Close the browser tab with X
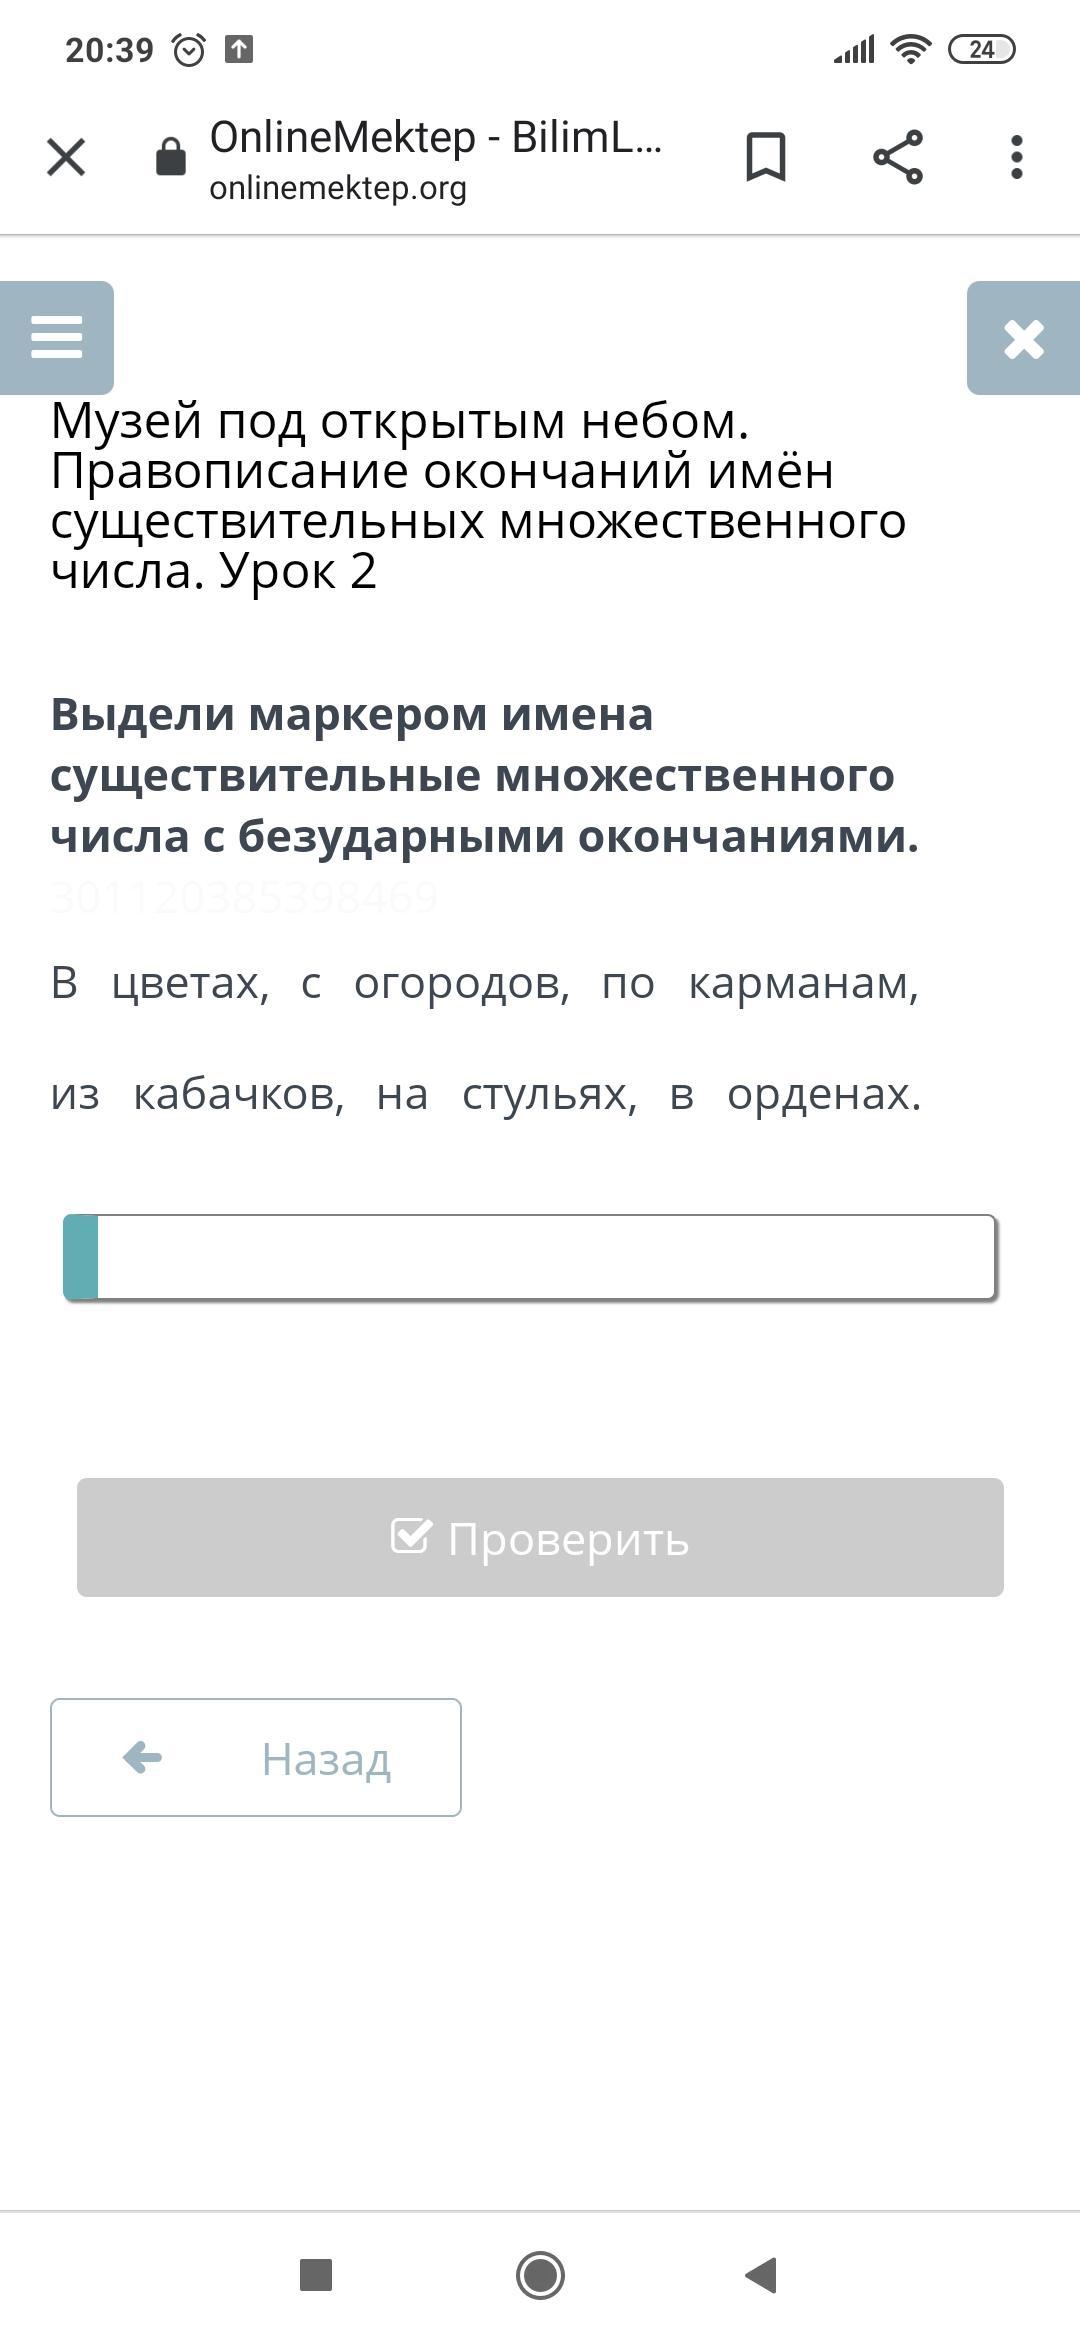The width and height of the screenshot is (1080, 2340). pyautogui.click(x=66, y=157)
